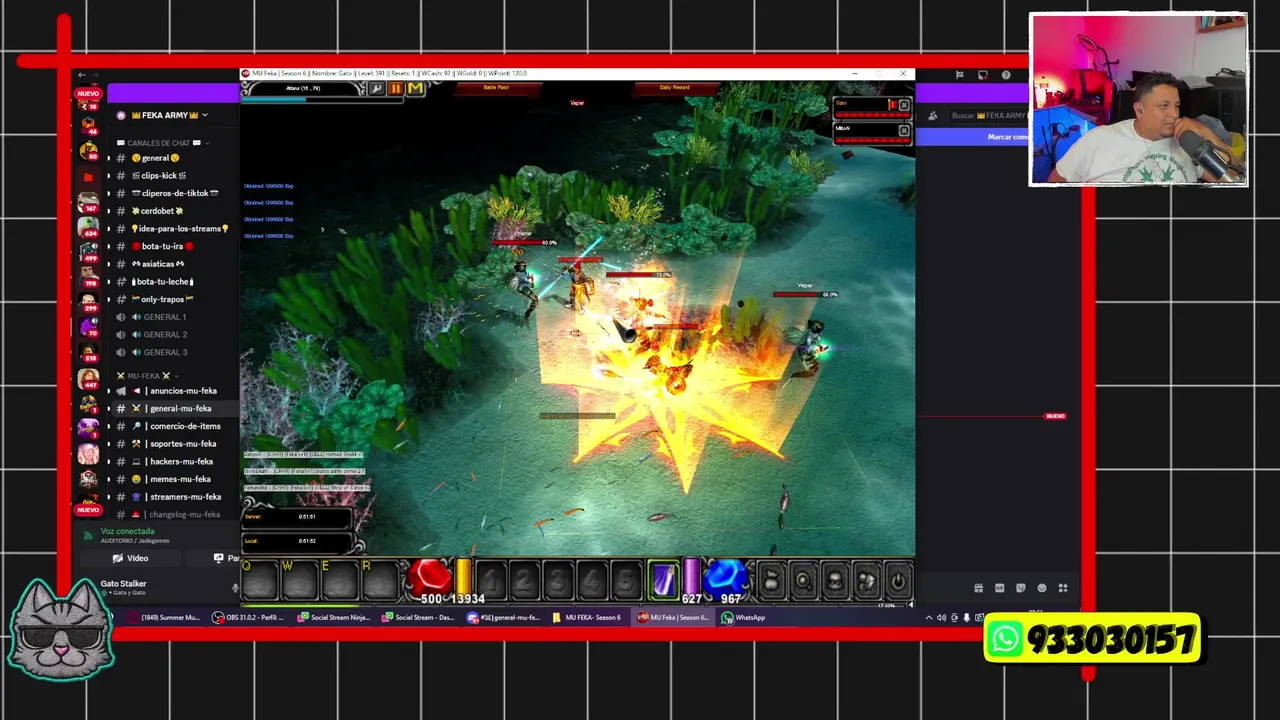The width and height of the screenshot is (1280, 720).
Task: Toggle Video camera in voice panel
Action: [x=131, y=558]
